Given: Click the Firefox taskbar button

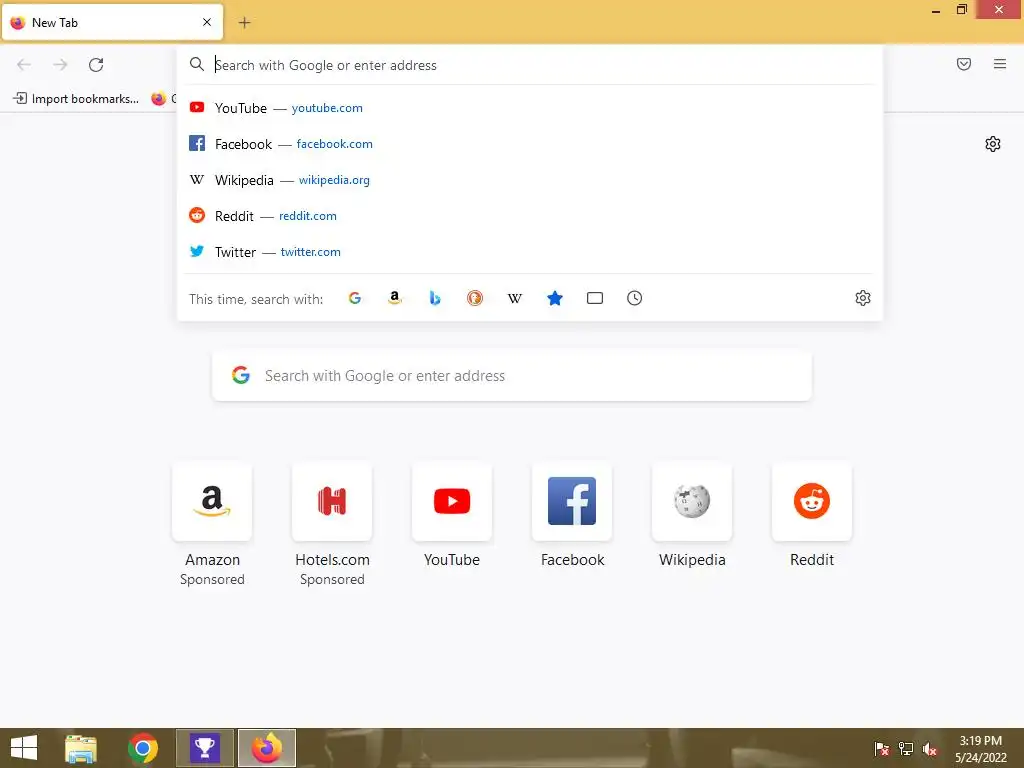Looking at the screenshot, I should coord(266,748).
